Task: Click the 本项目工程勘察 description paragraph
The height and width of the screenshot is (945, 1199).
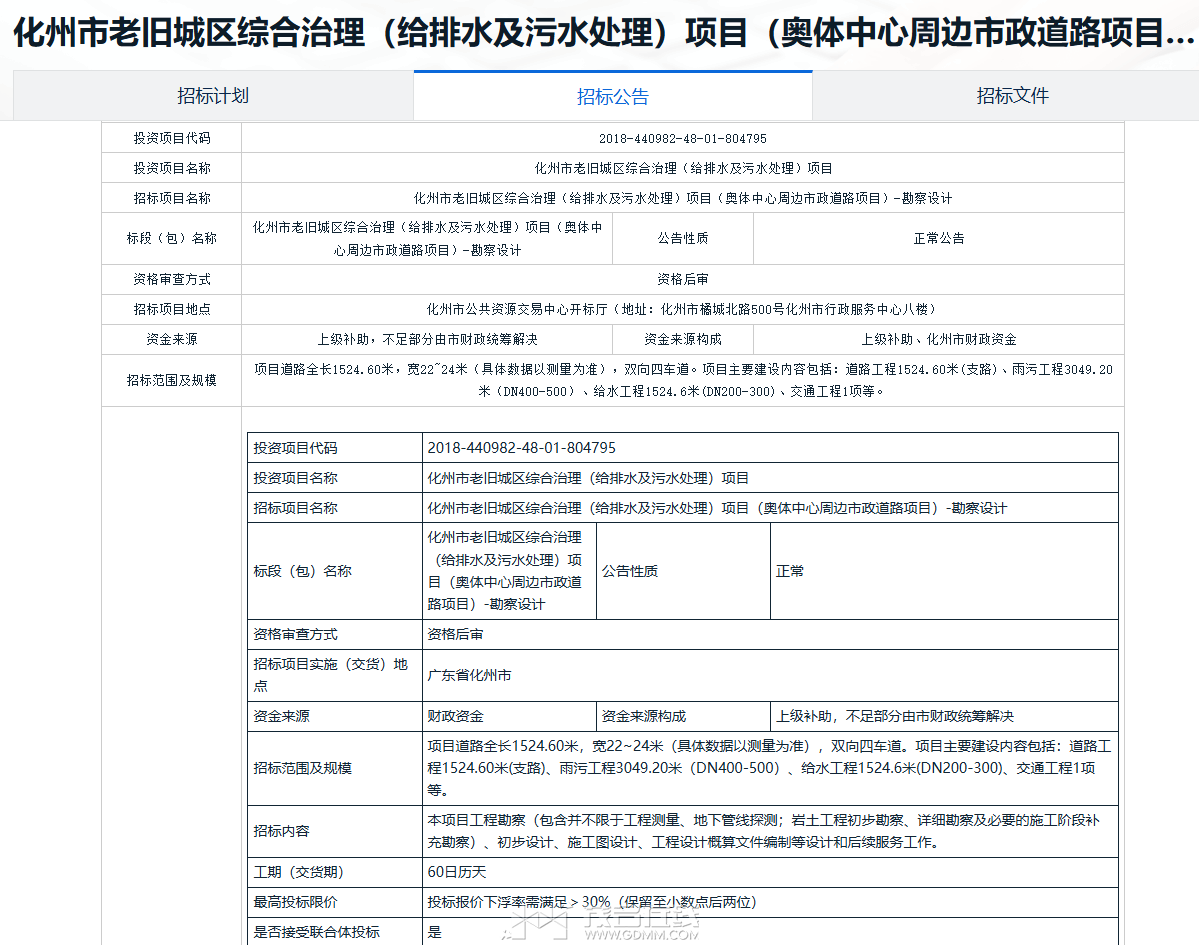Action: tap(764, 831)
